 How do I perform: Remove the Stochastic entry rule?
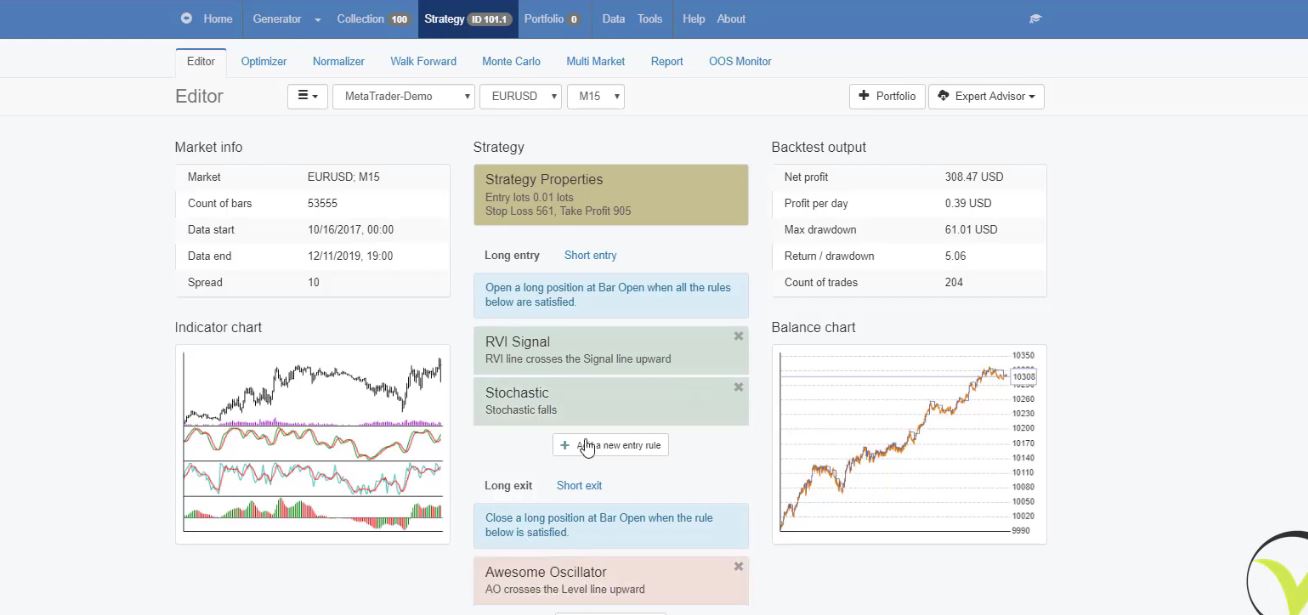(738, 387)
